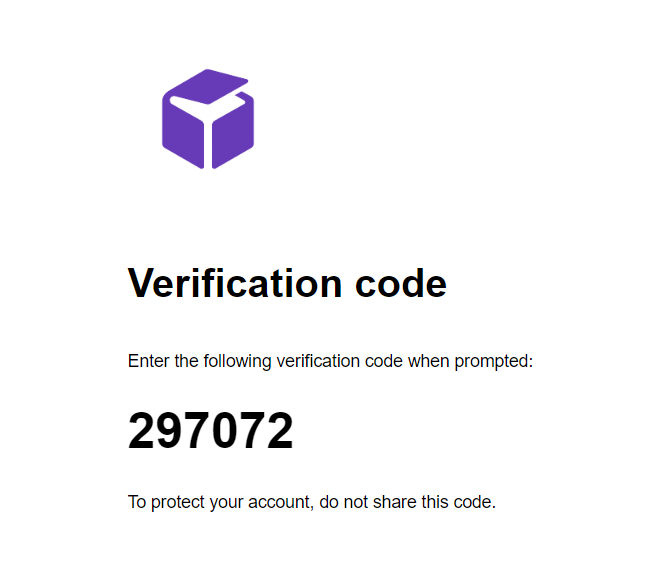Screen dimensions: 646x563
Task: Click the first digit of the 297072 code
Action: point(142,432)
